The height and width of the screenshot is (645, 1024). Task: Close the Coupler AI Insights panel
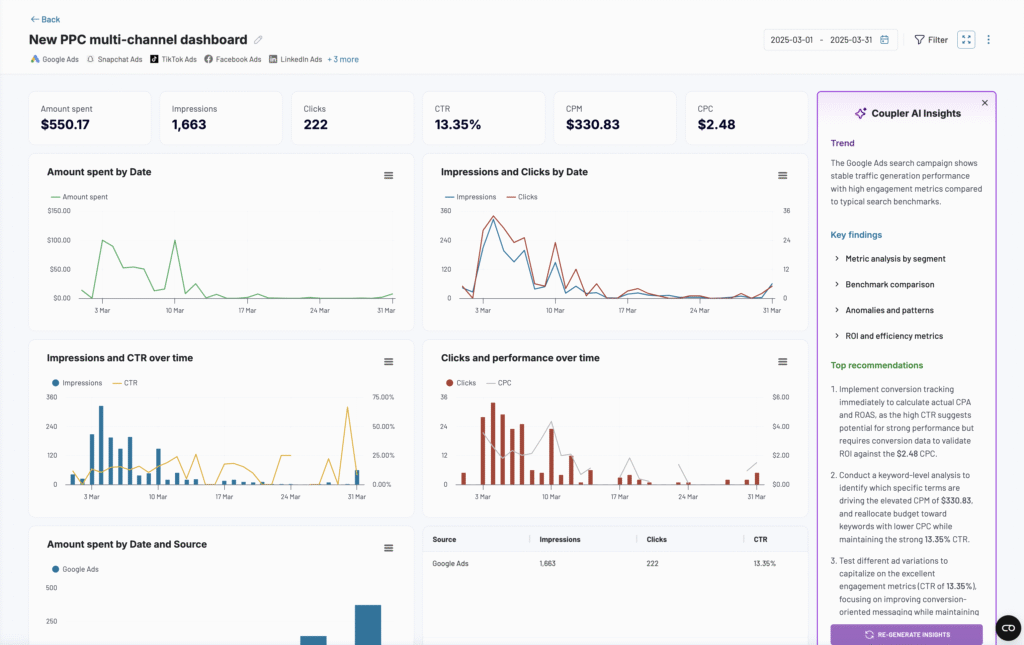(x=985, y=103)
